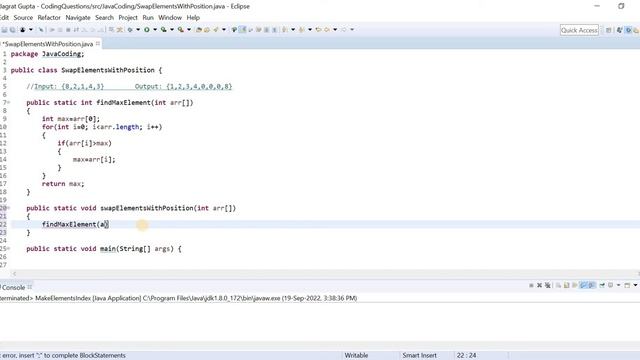Click the Smart Insert status entry
The height and width of the screenshot is (360, 640).
point(420,356)
